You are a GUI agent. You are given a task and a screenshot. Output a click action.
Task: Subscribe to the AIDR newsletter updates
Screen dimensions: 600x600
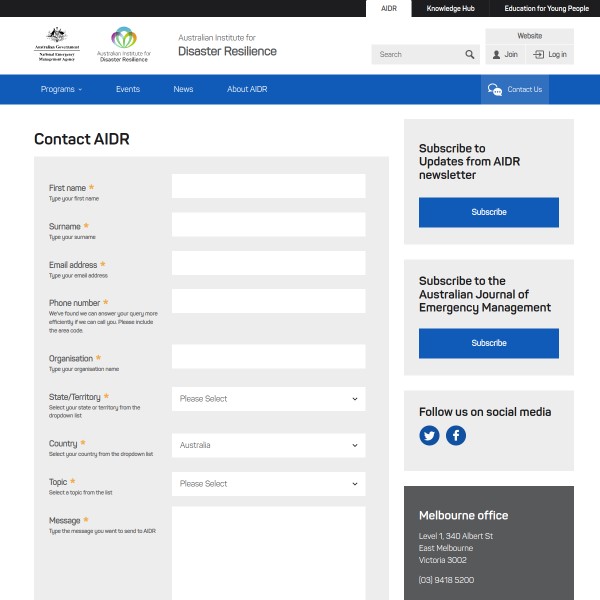click(x=488, y=212)
